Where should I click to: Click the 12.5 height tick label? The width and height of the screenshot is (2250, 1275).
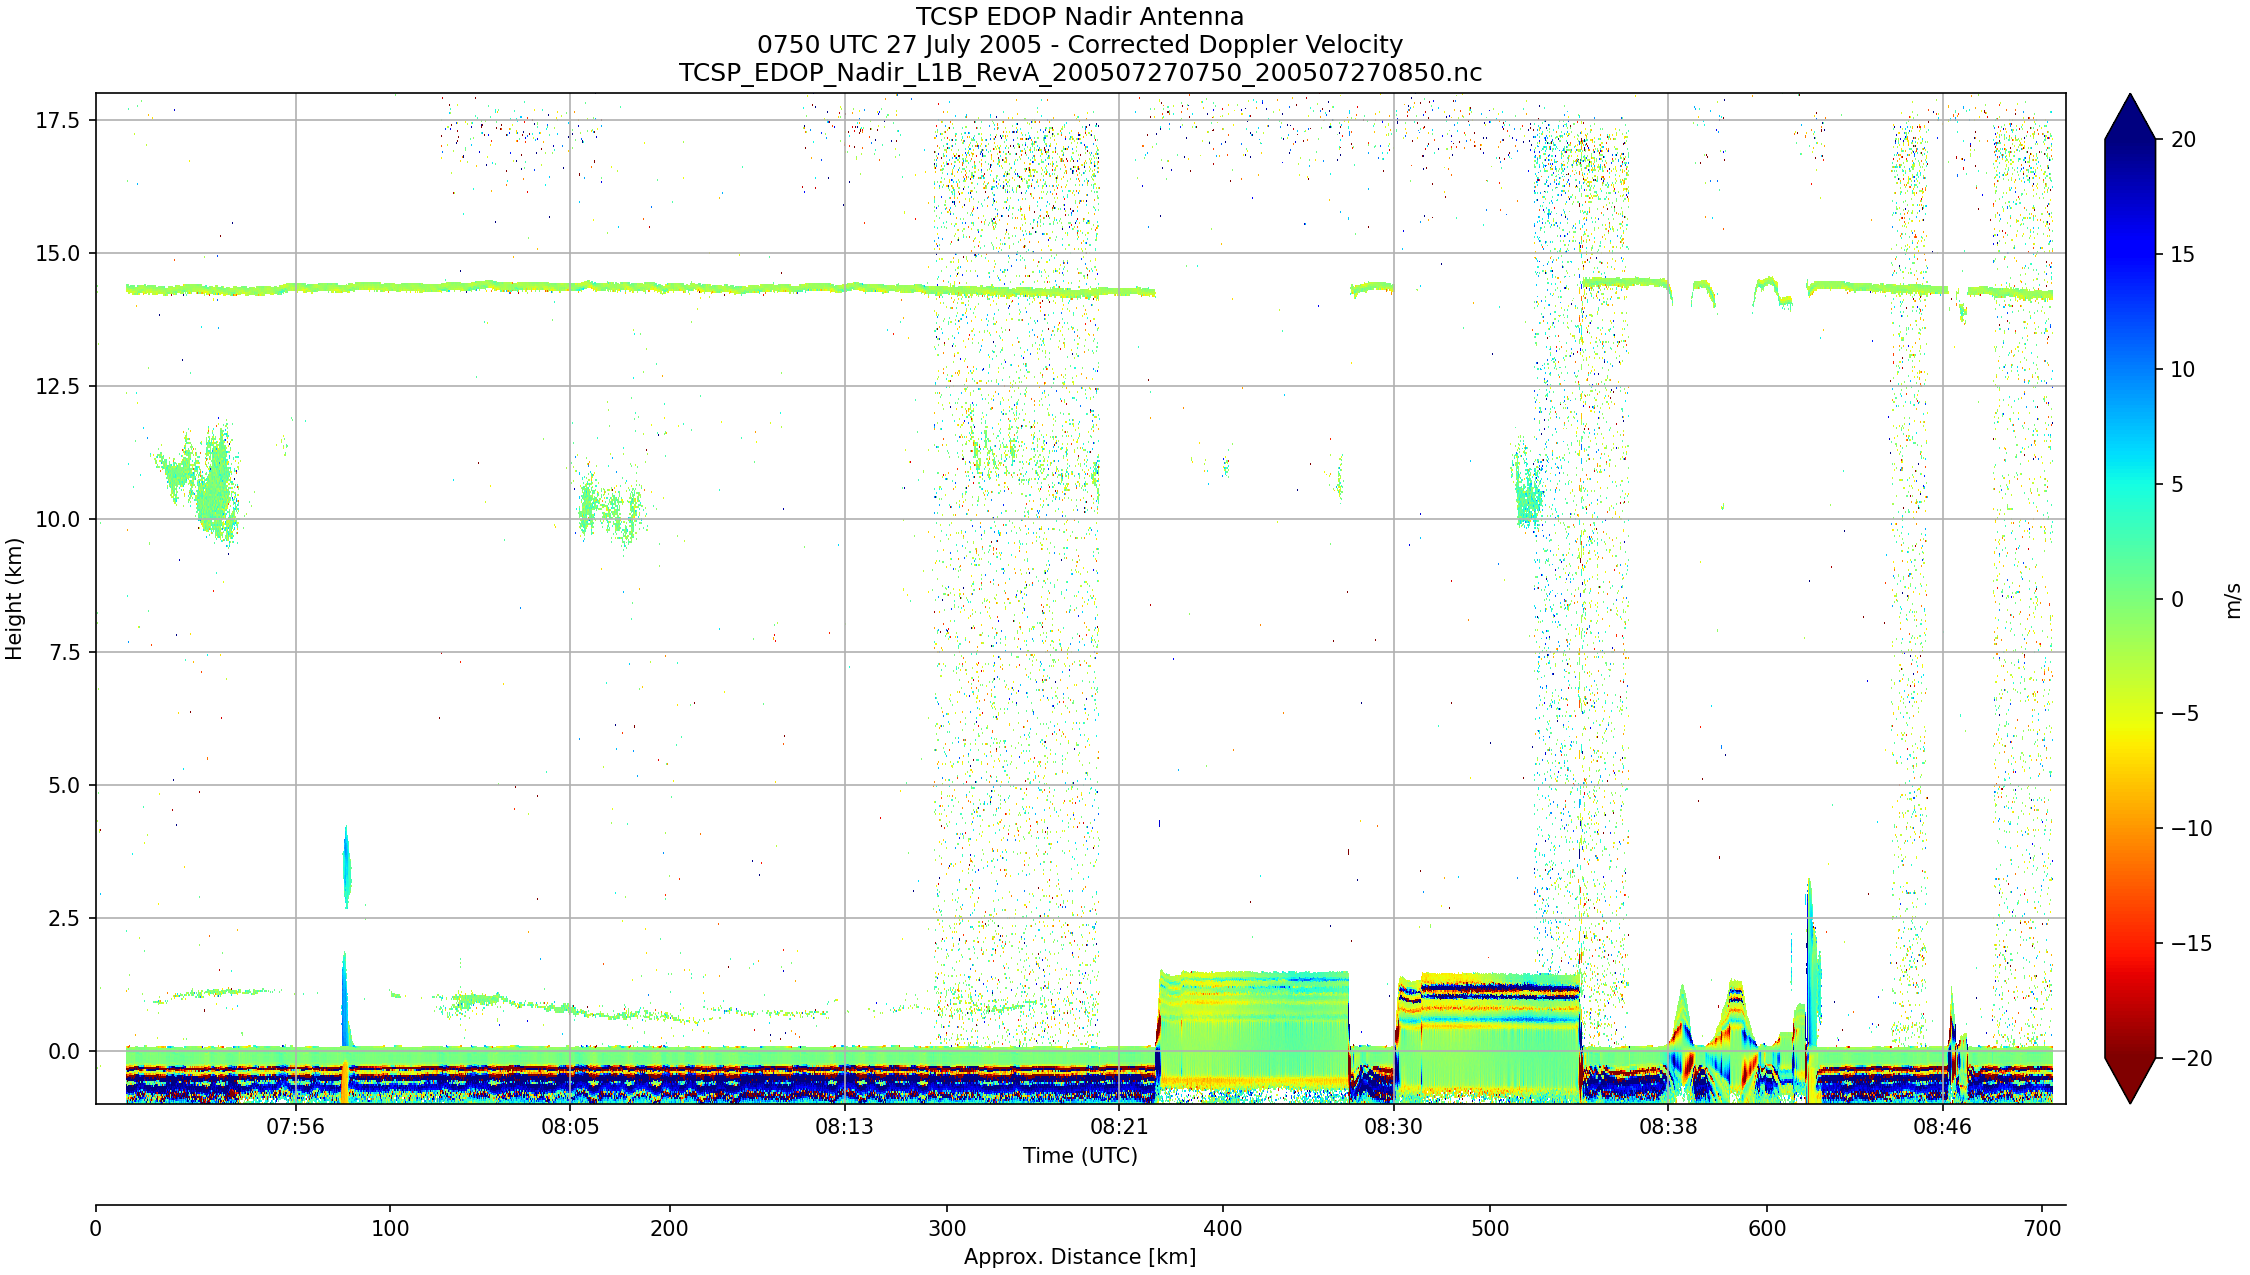tap(58, 386)
